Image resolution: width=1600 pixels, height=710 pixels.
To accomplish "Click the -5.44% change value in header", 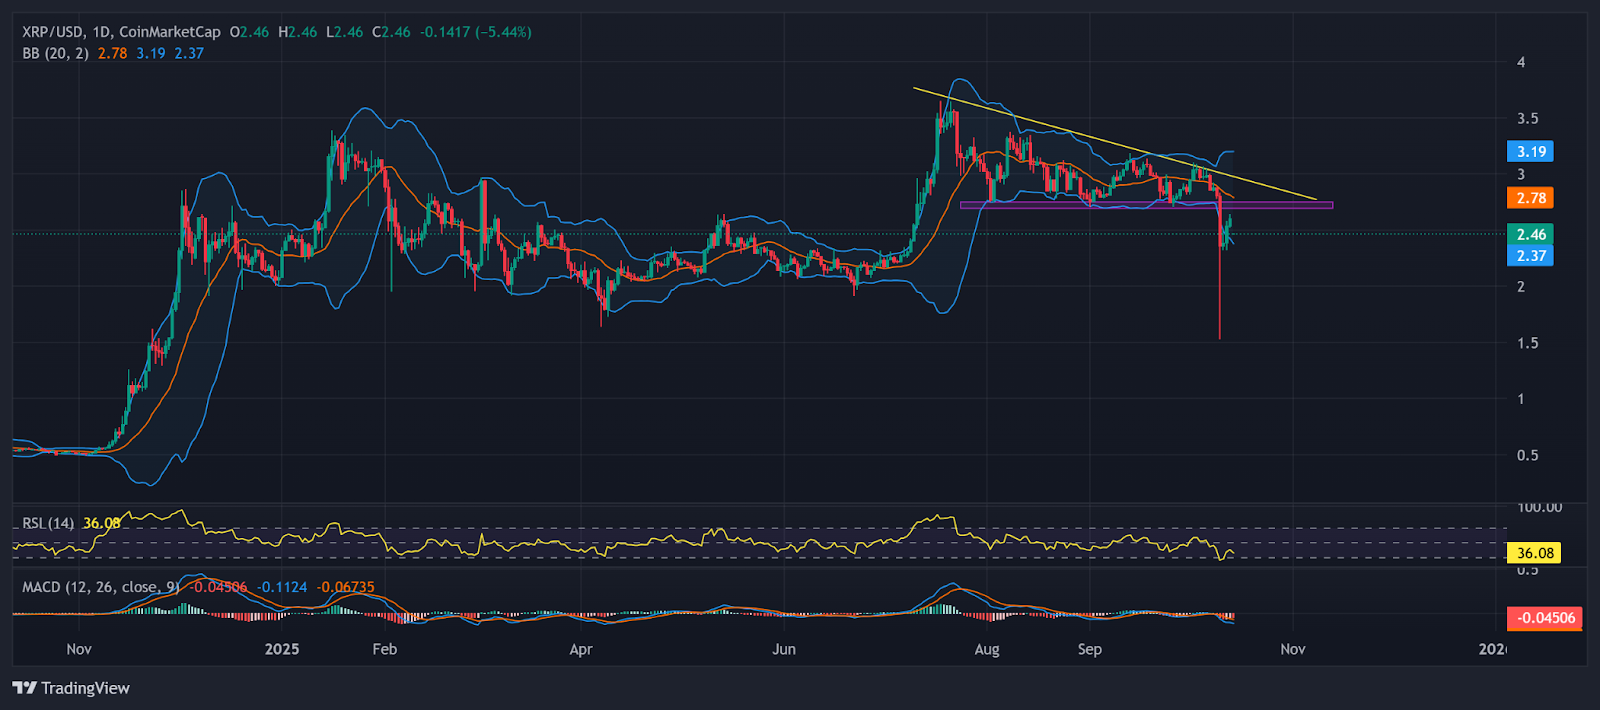I will click(x=504, y=32).
